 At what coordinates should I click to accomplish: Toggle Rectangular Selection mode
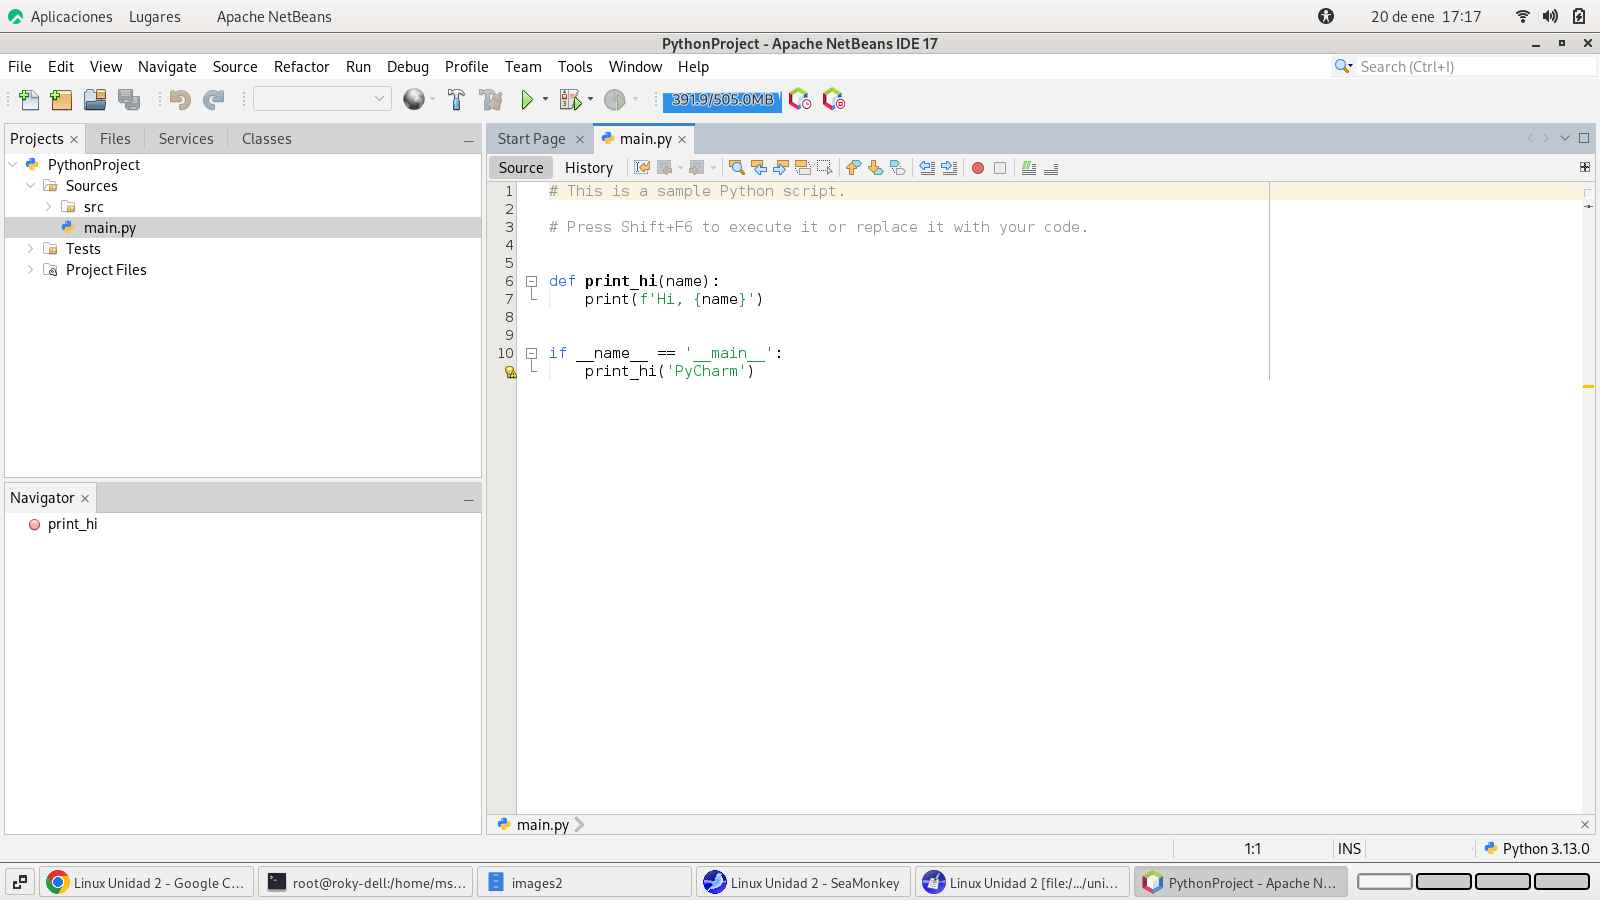tap(825, 168)
